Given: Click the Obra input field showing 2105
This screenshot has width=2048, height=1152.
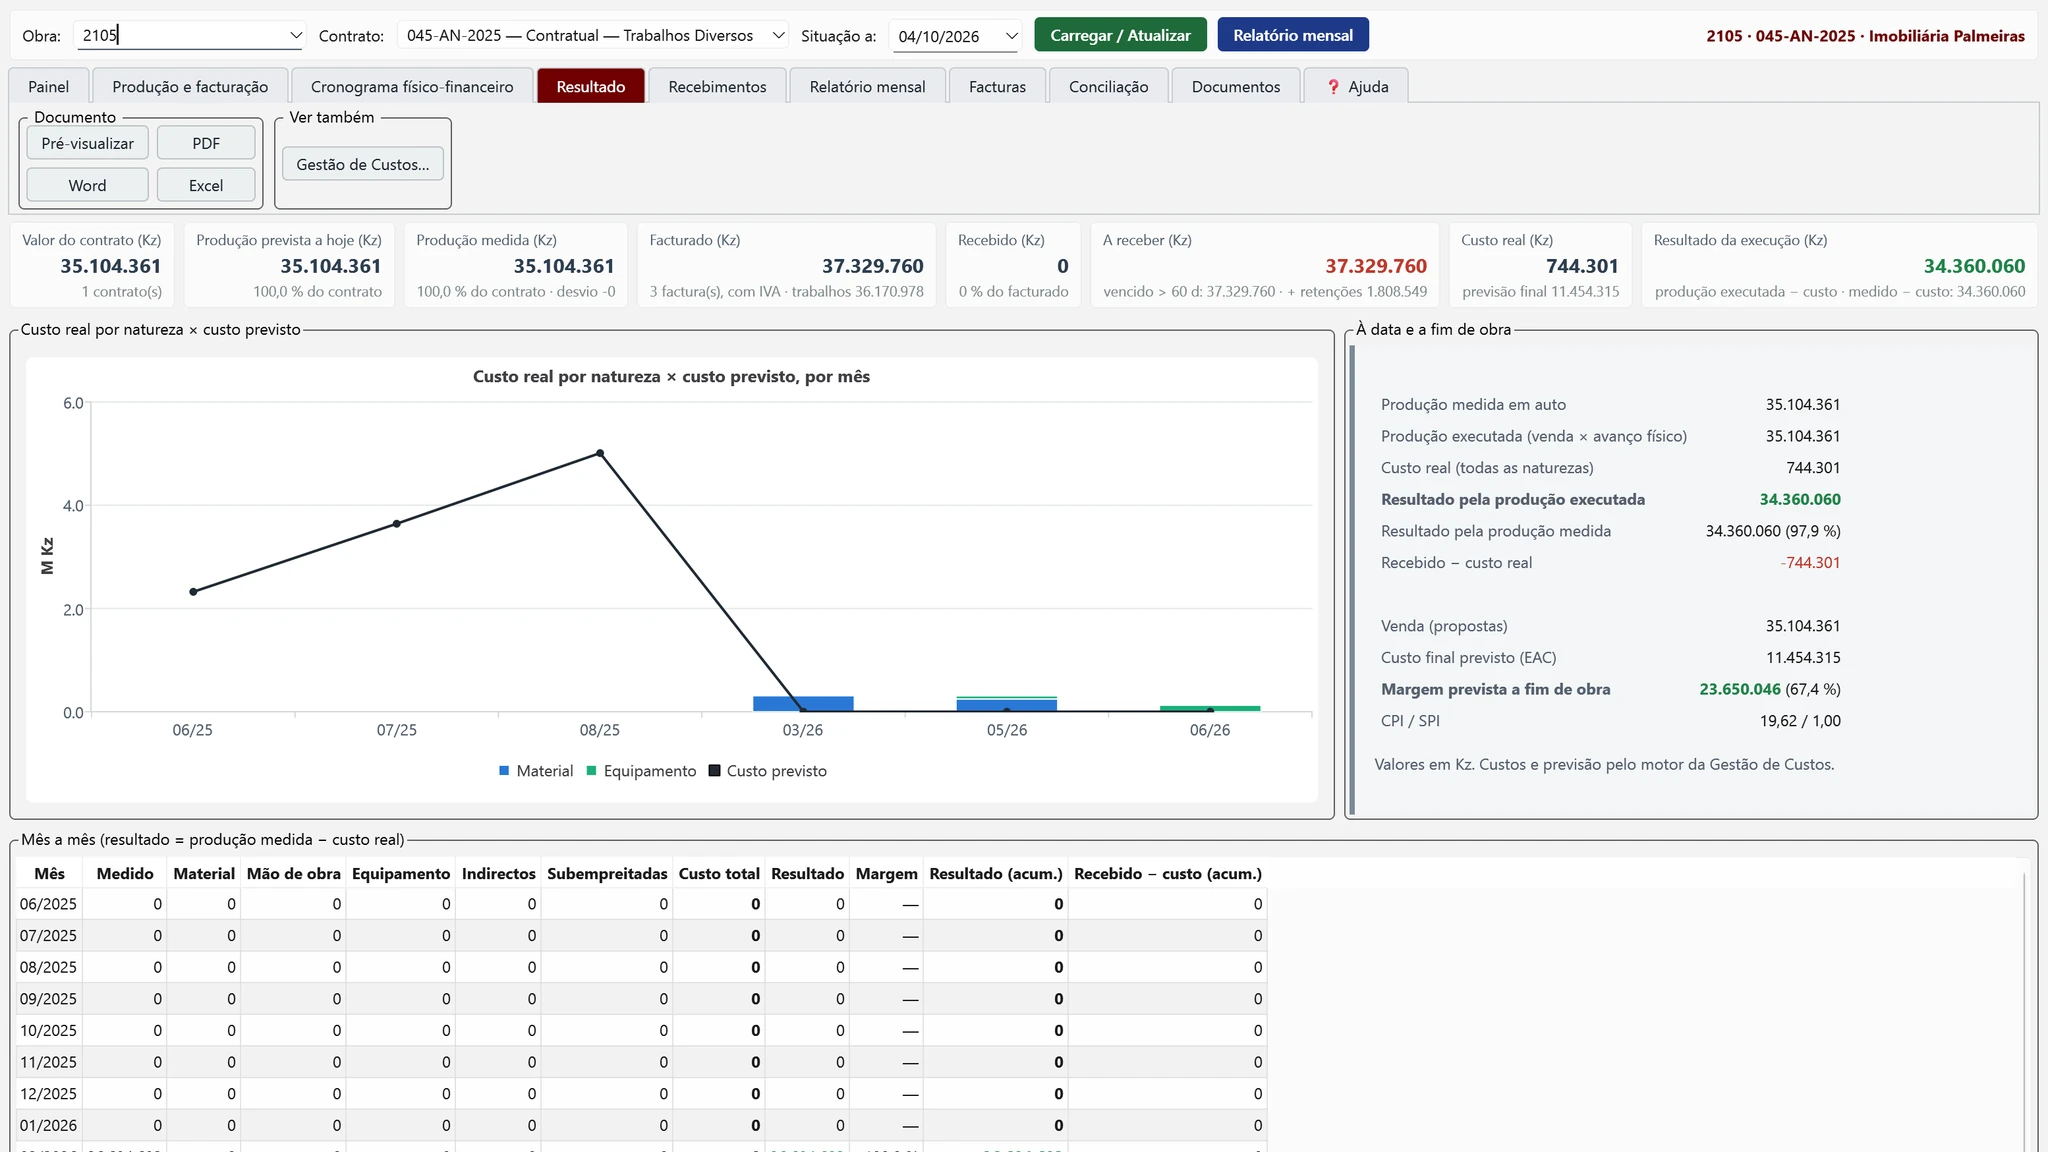Looking at the screenshot, I should (x=181, y=36).
